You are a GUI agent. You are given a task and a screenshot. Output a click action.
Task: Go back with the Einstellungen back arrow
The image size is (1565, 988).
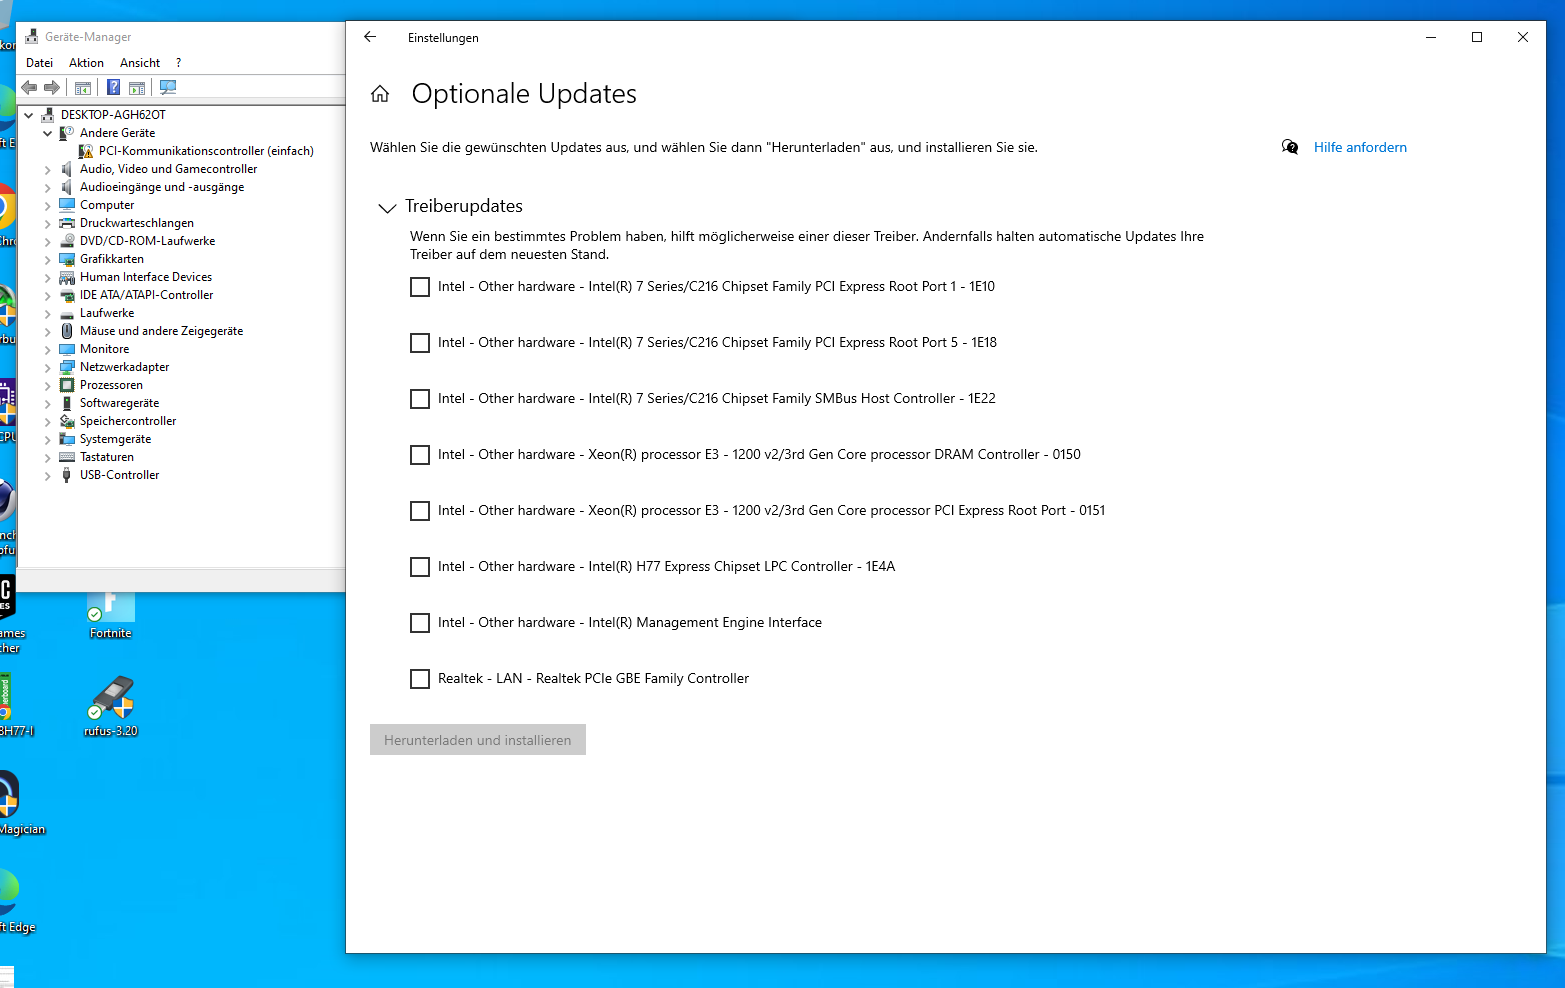[x=370, y=37]
